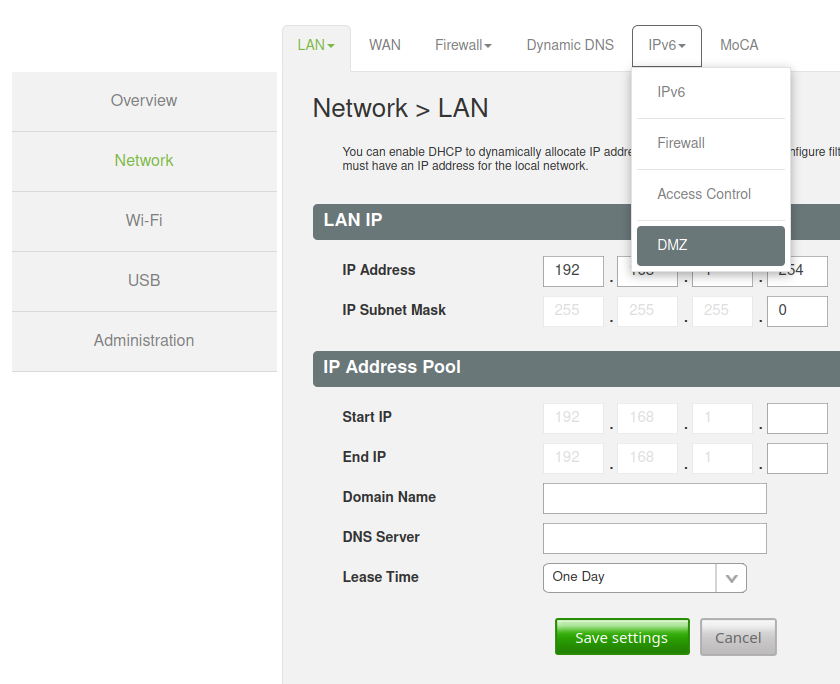Expand the Firewall tab menu

click(x=463, y=45)
